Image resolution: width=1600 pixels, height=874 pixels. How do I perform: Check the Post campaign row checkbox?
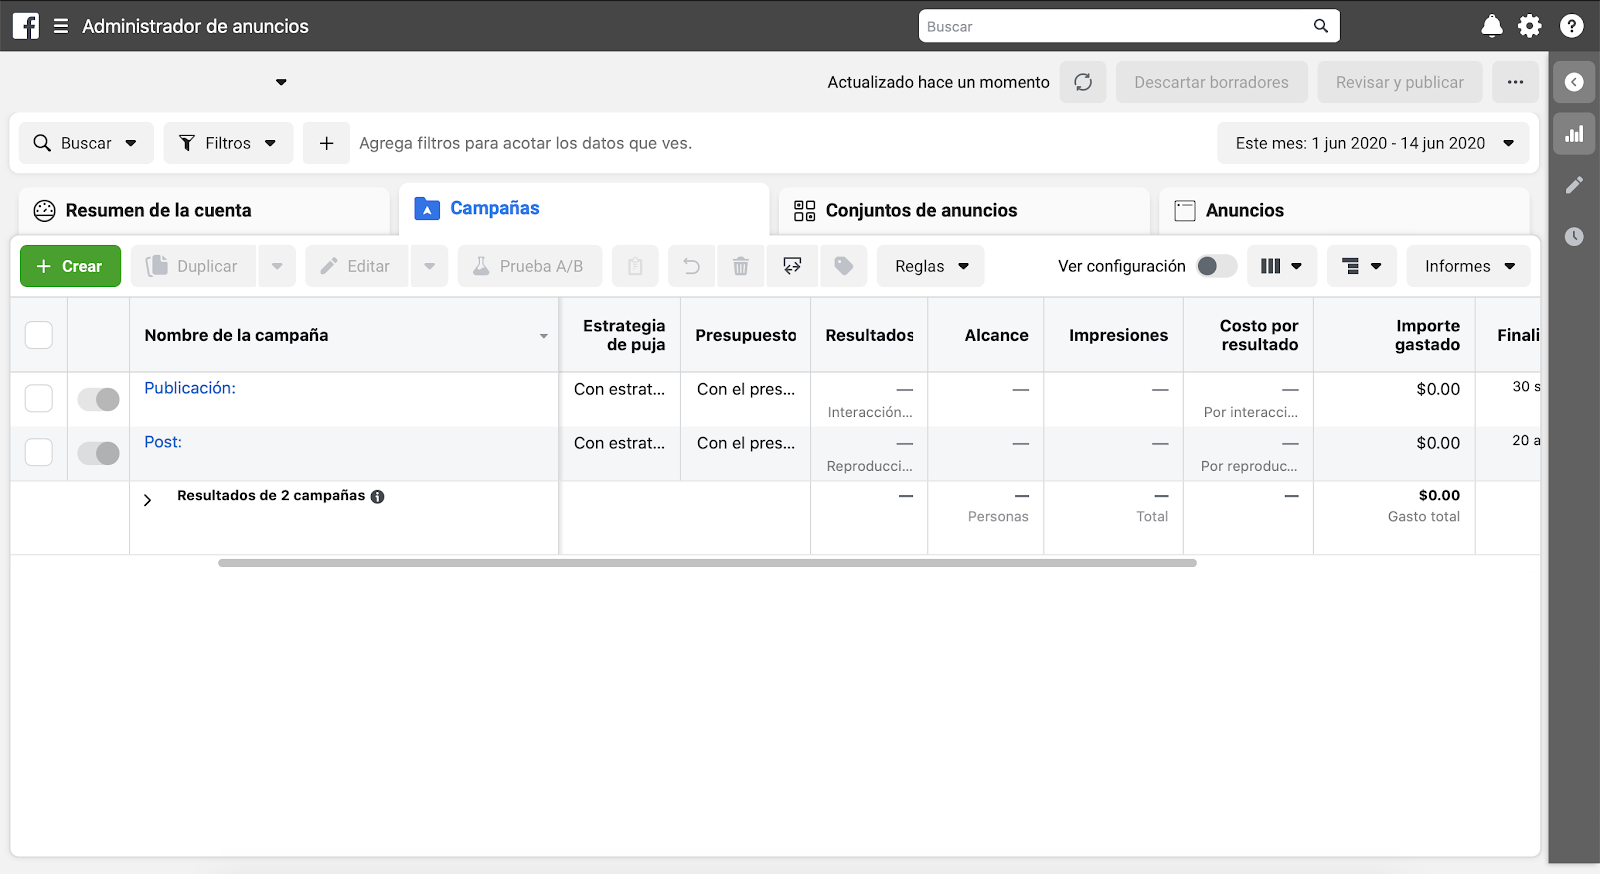coord(39,452)
